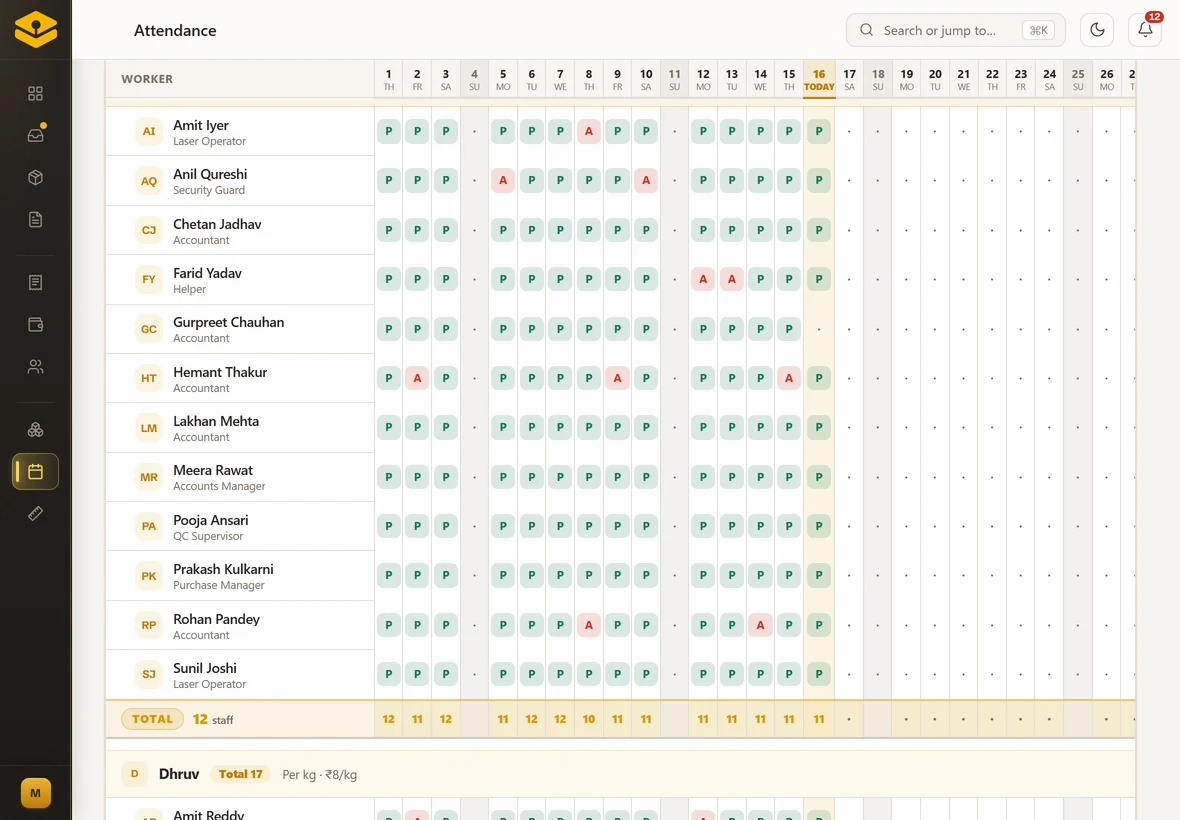Open worker Pooja Ansari

(240, 527)
